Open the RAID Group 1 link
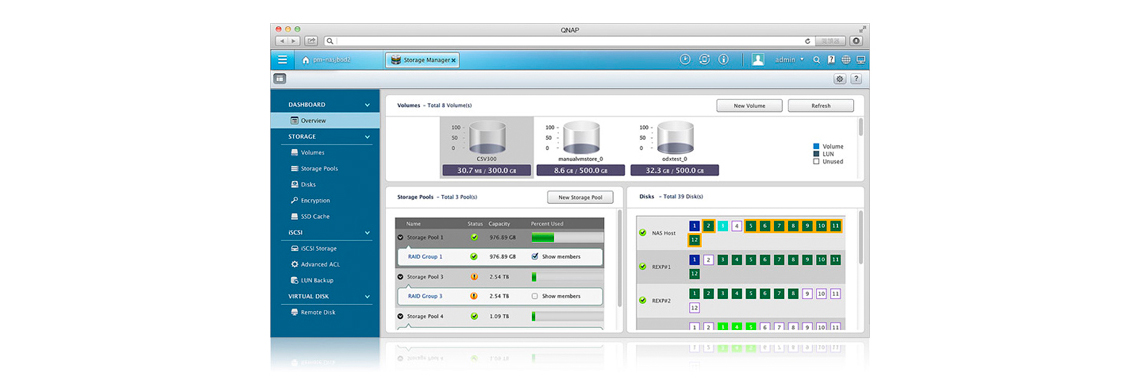The image size is (1140, 380). [425, 256]
